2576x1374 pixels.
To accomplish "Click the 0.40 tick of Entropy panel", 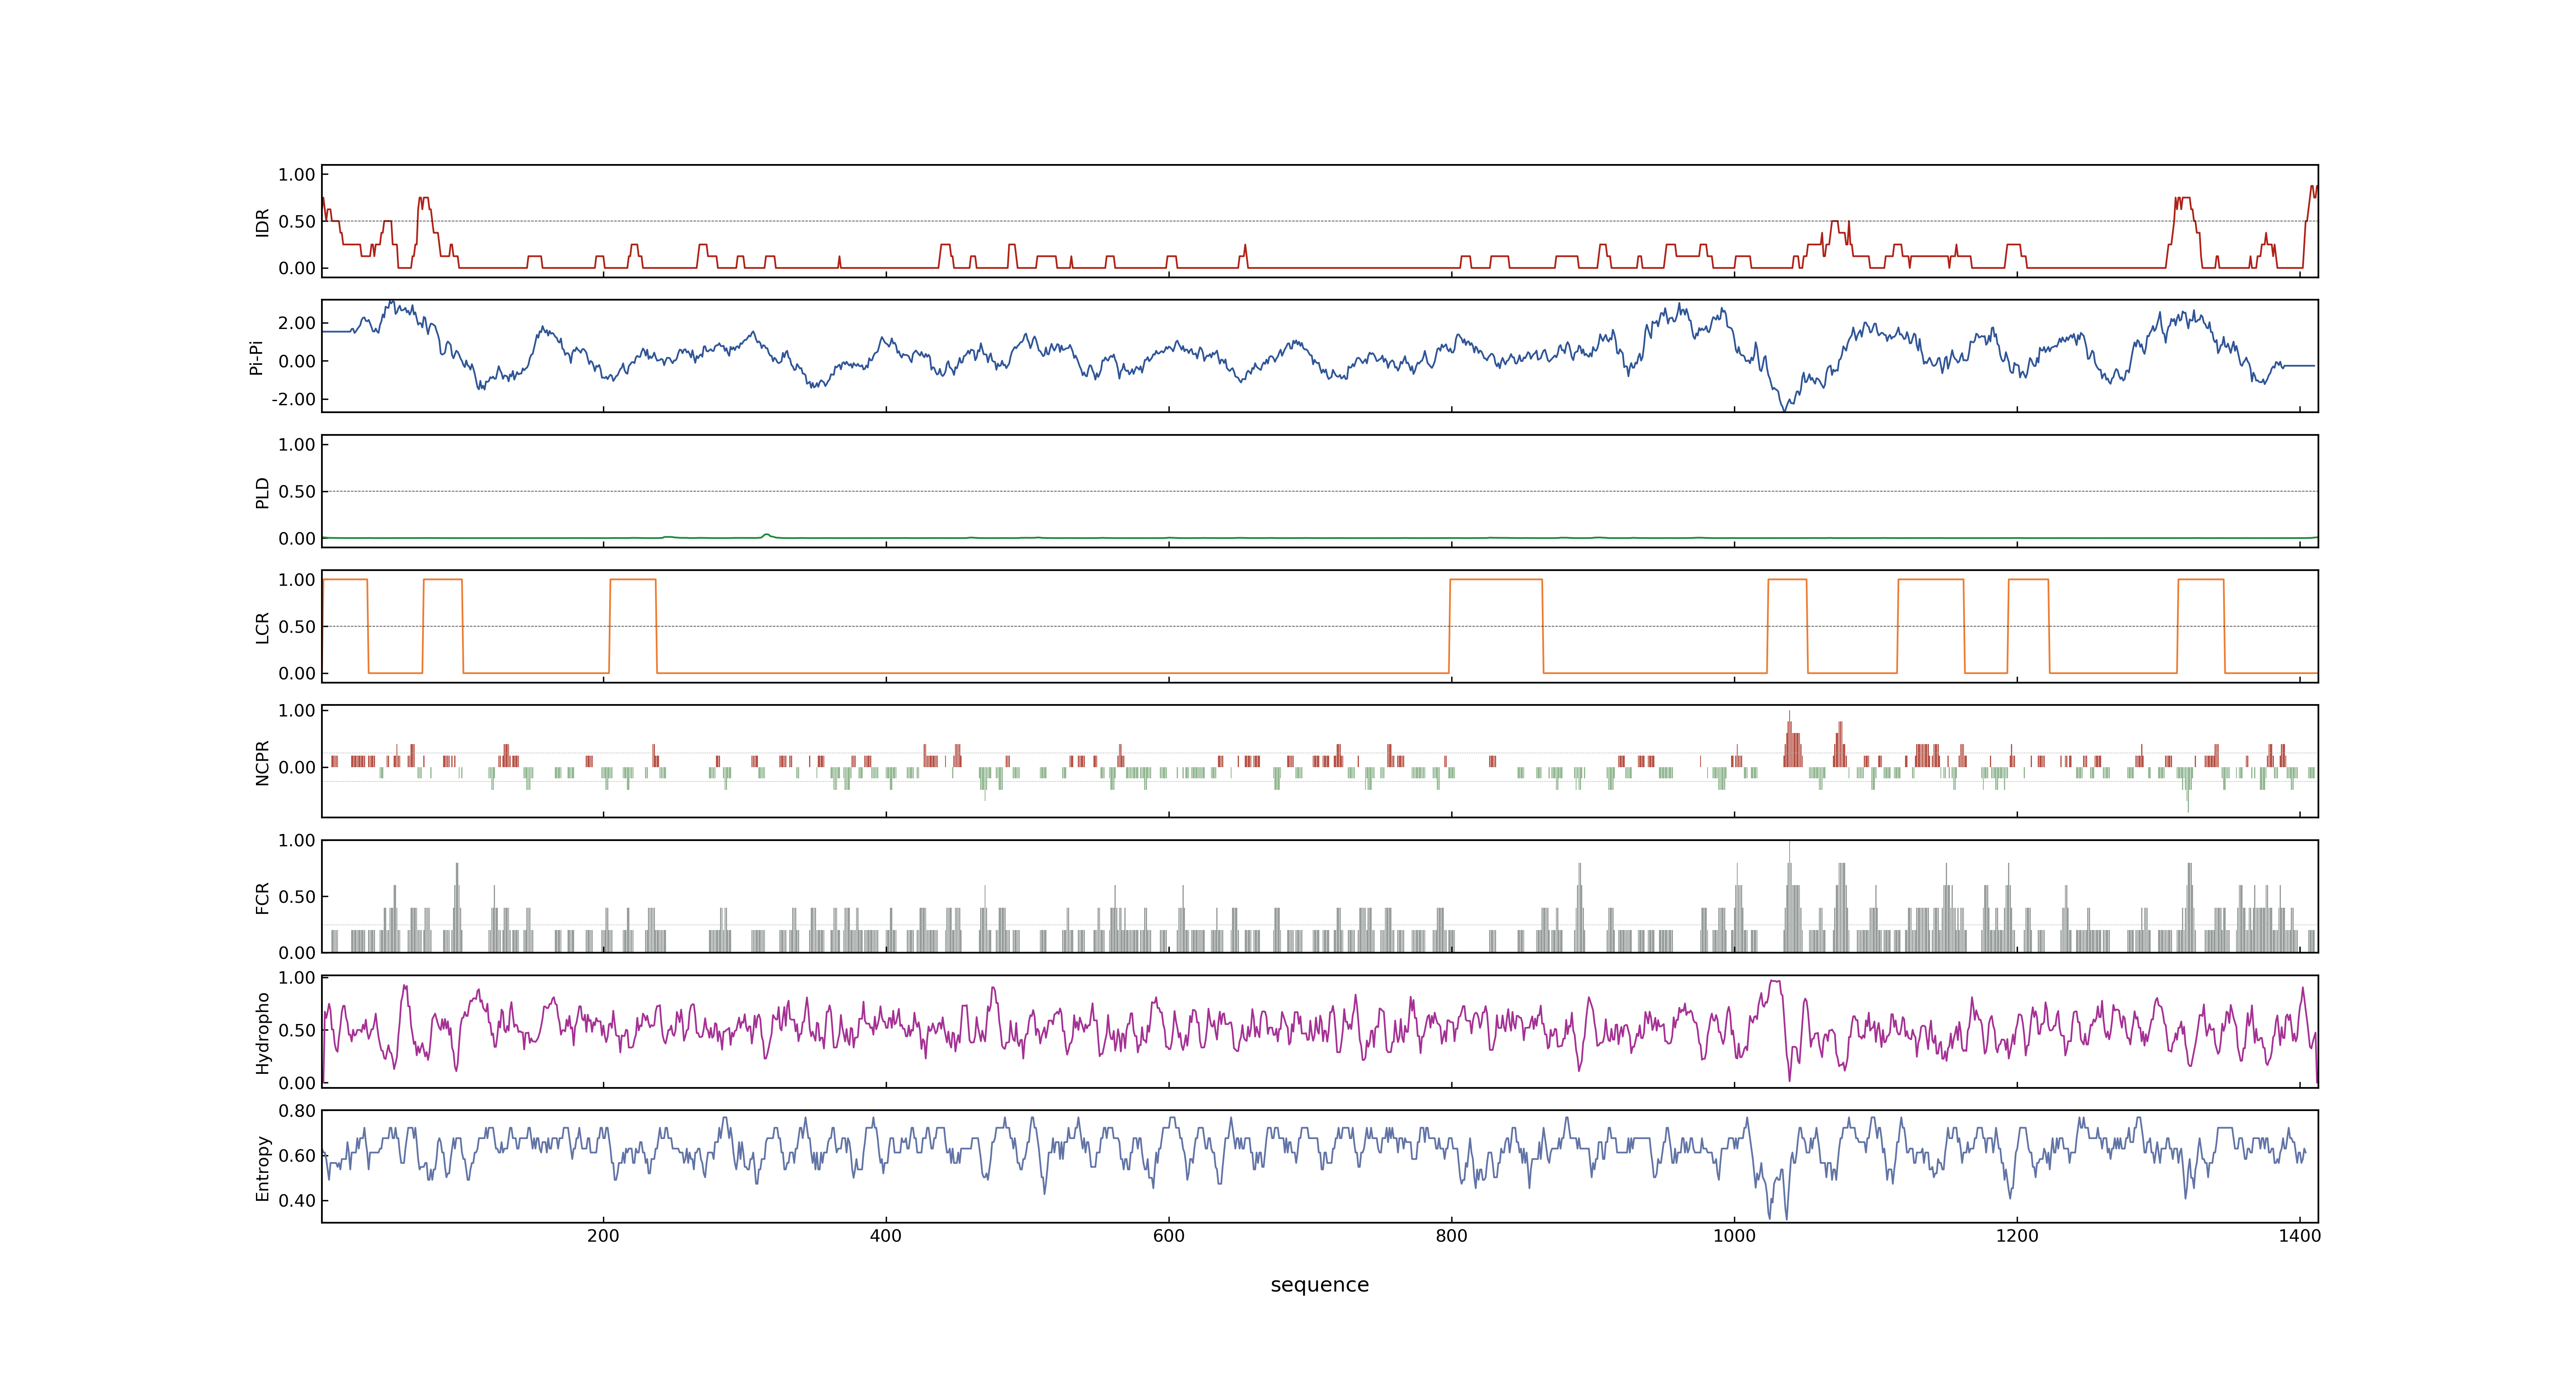I will (x=297, y=1201).
